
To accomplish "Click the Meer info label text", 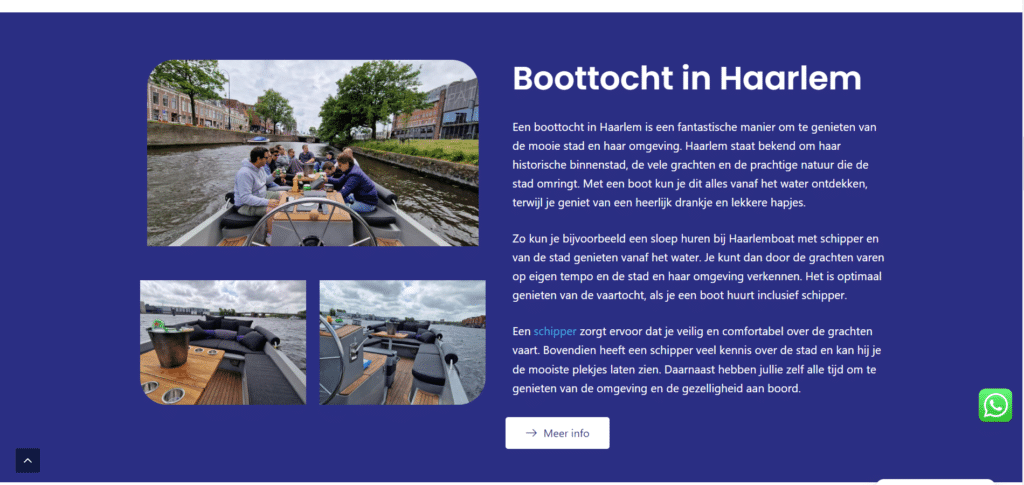I will (x=566, y=433).
